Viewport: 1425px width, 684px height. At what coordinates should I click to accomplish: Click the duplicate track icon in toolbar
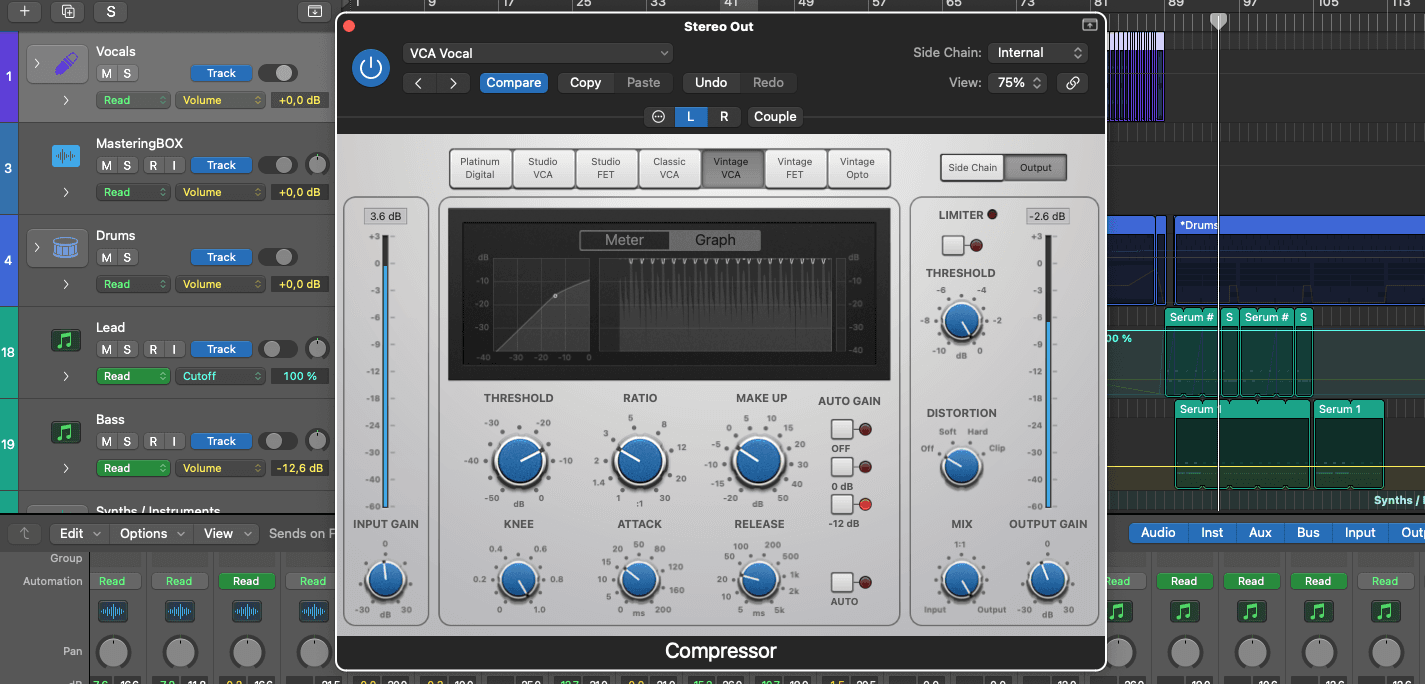[68, 11]
